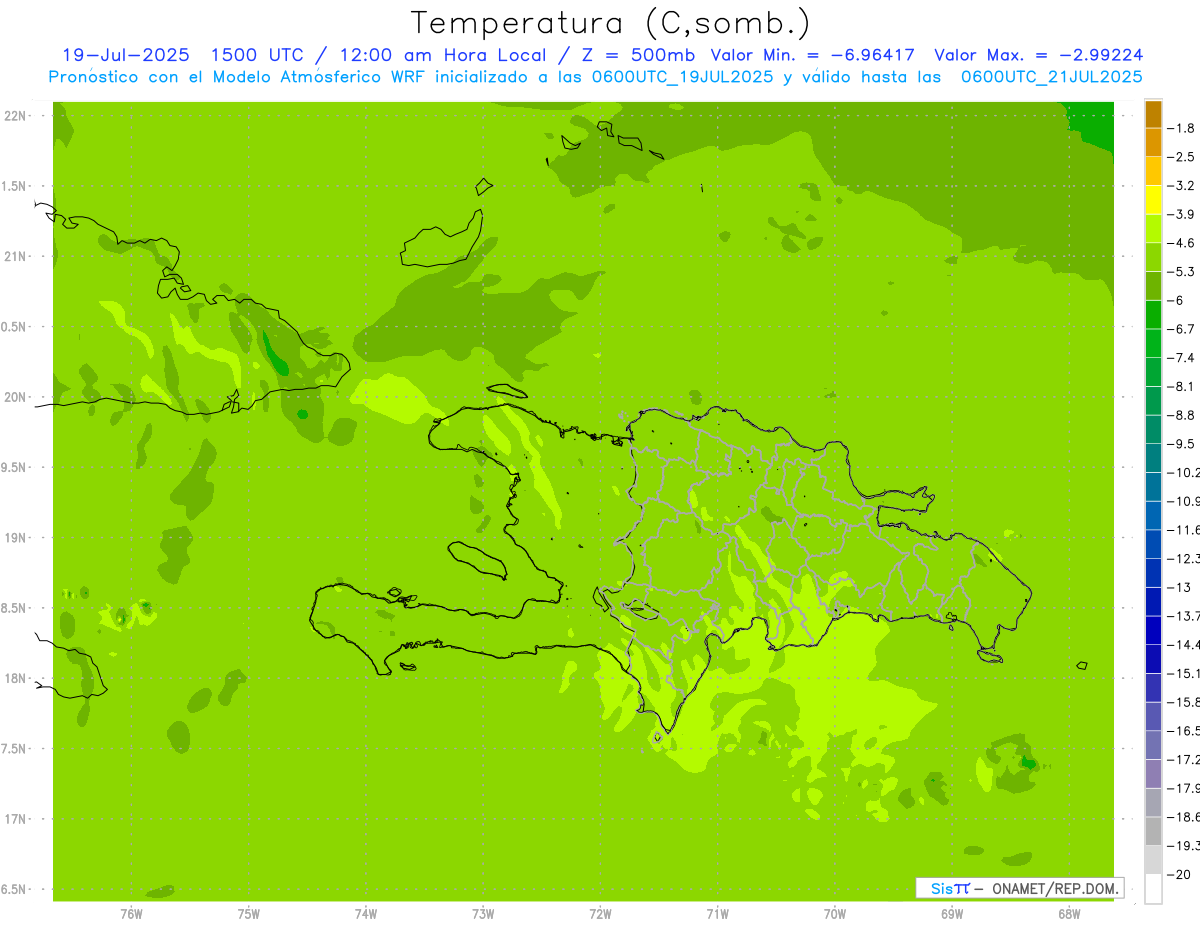
Task: Click the '75W' longitude tick label
Action: pyautogui.click(x=249, y=914)
